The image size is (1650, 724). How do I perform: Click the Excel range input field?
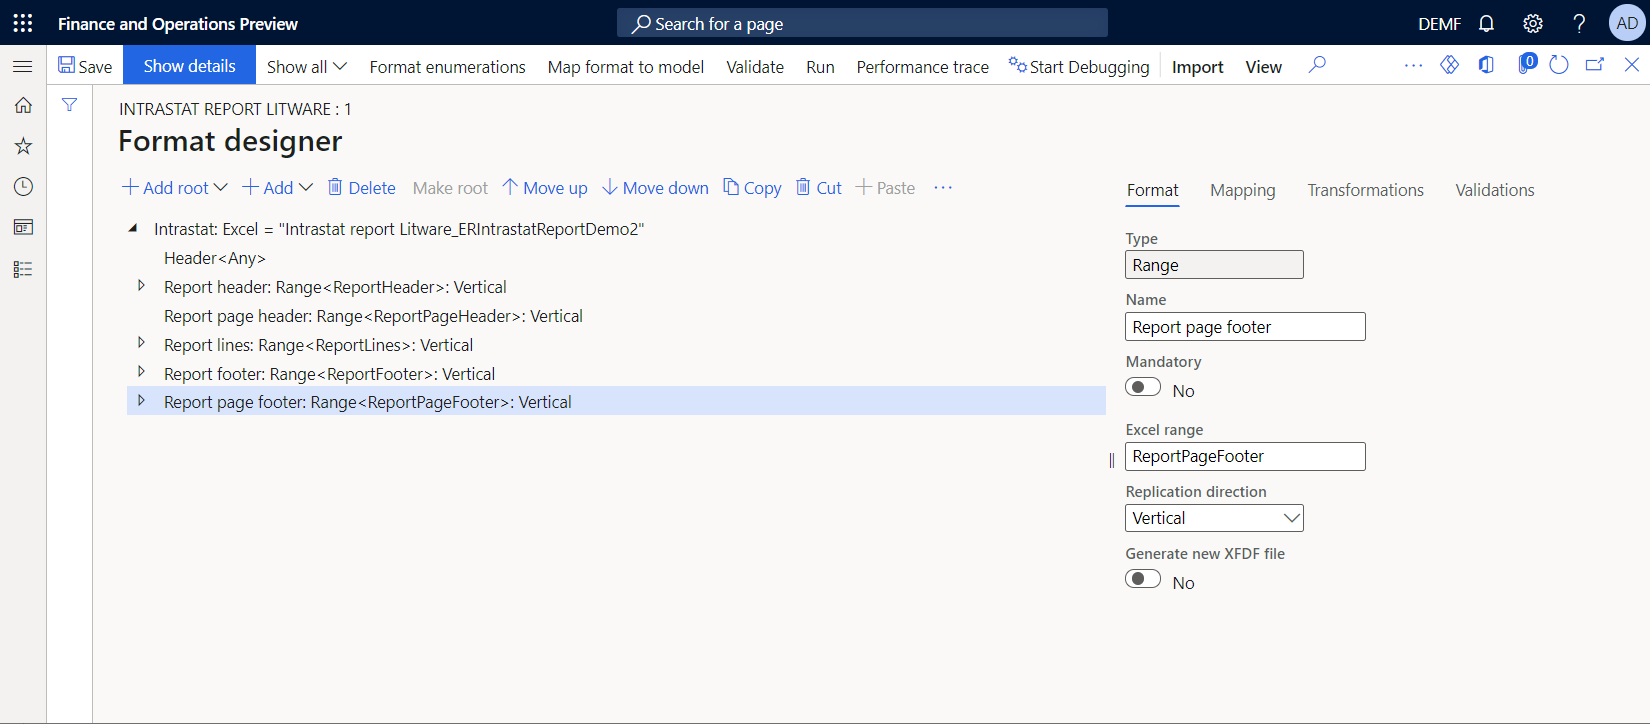point(1245,456)
